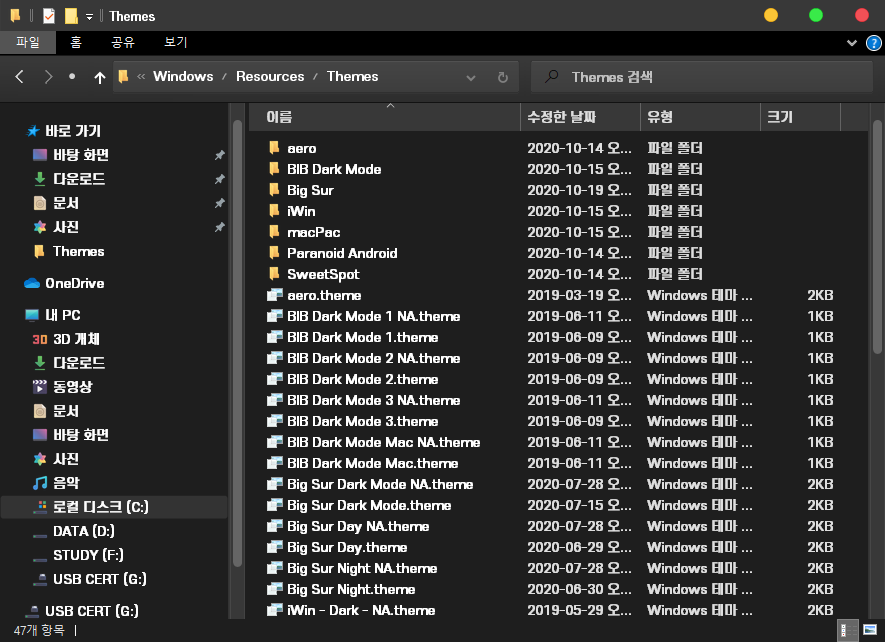Switch to the 보기 ribbon tab
The image size is (885, 642).
[176, 42]
